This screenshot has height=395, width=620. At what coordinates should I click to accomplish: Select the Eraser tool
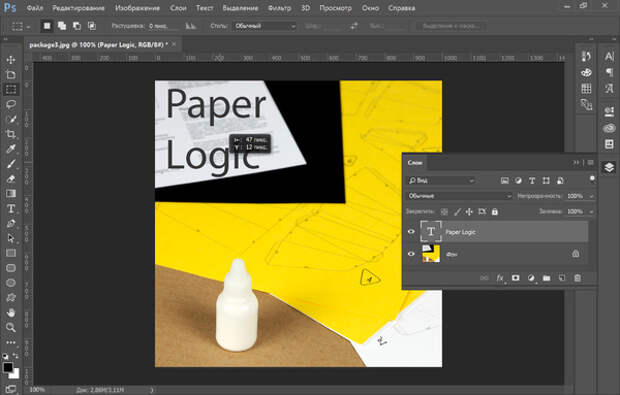[x=11, y=179]
